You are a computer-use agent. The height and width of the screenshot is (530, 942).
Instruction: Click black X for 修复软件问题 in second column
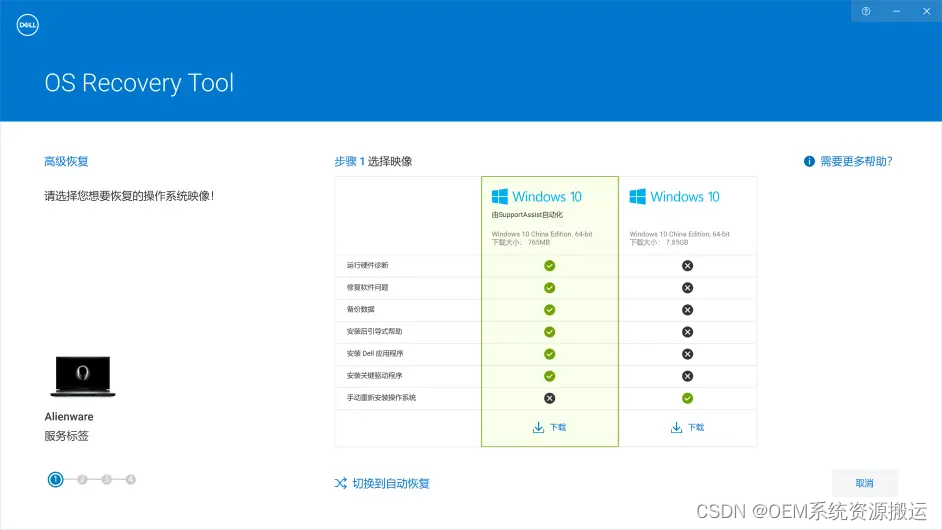point(688,288)
